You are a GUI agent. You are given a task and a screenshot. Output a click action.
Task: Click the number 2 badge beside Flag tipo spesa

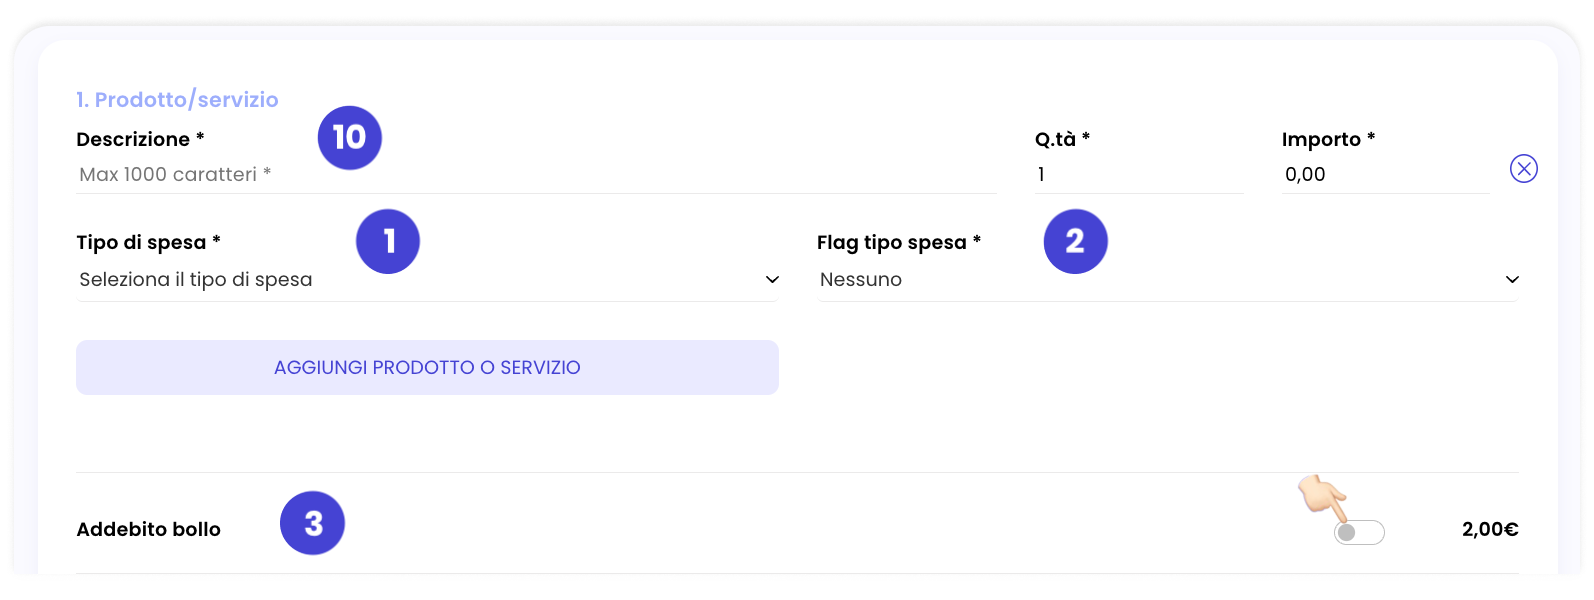[x=1075, y=241]
